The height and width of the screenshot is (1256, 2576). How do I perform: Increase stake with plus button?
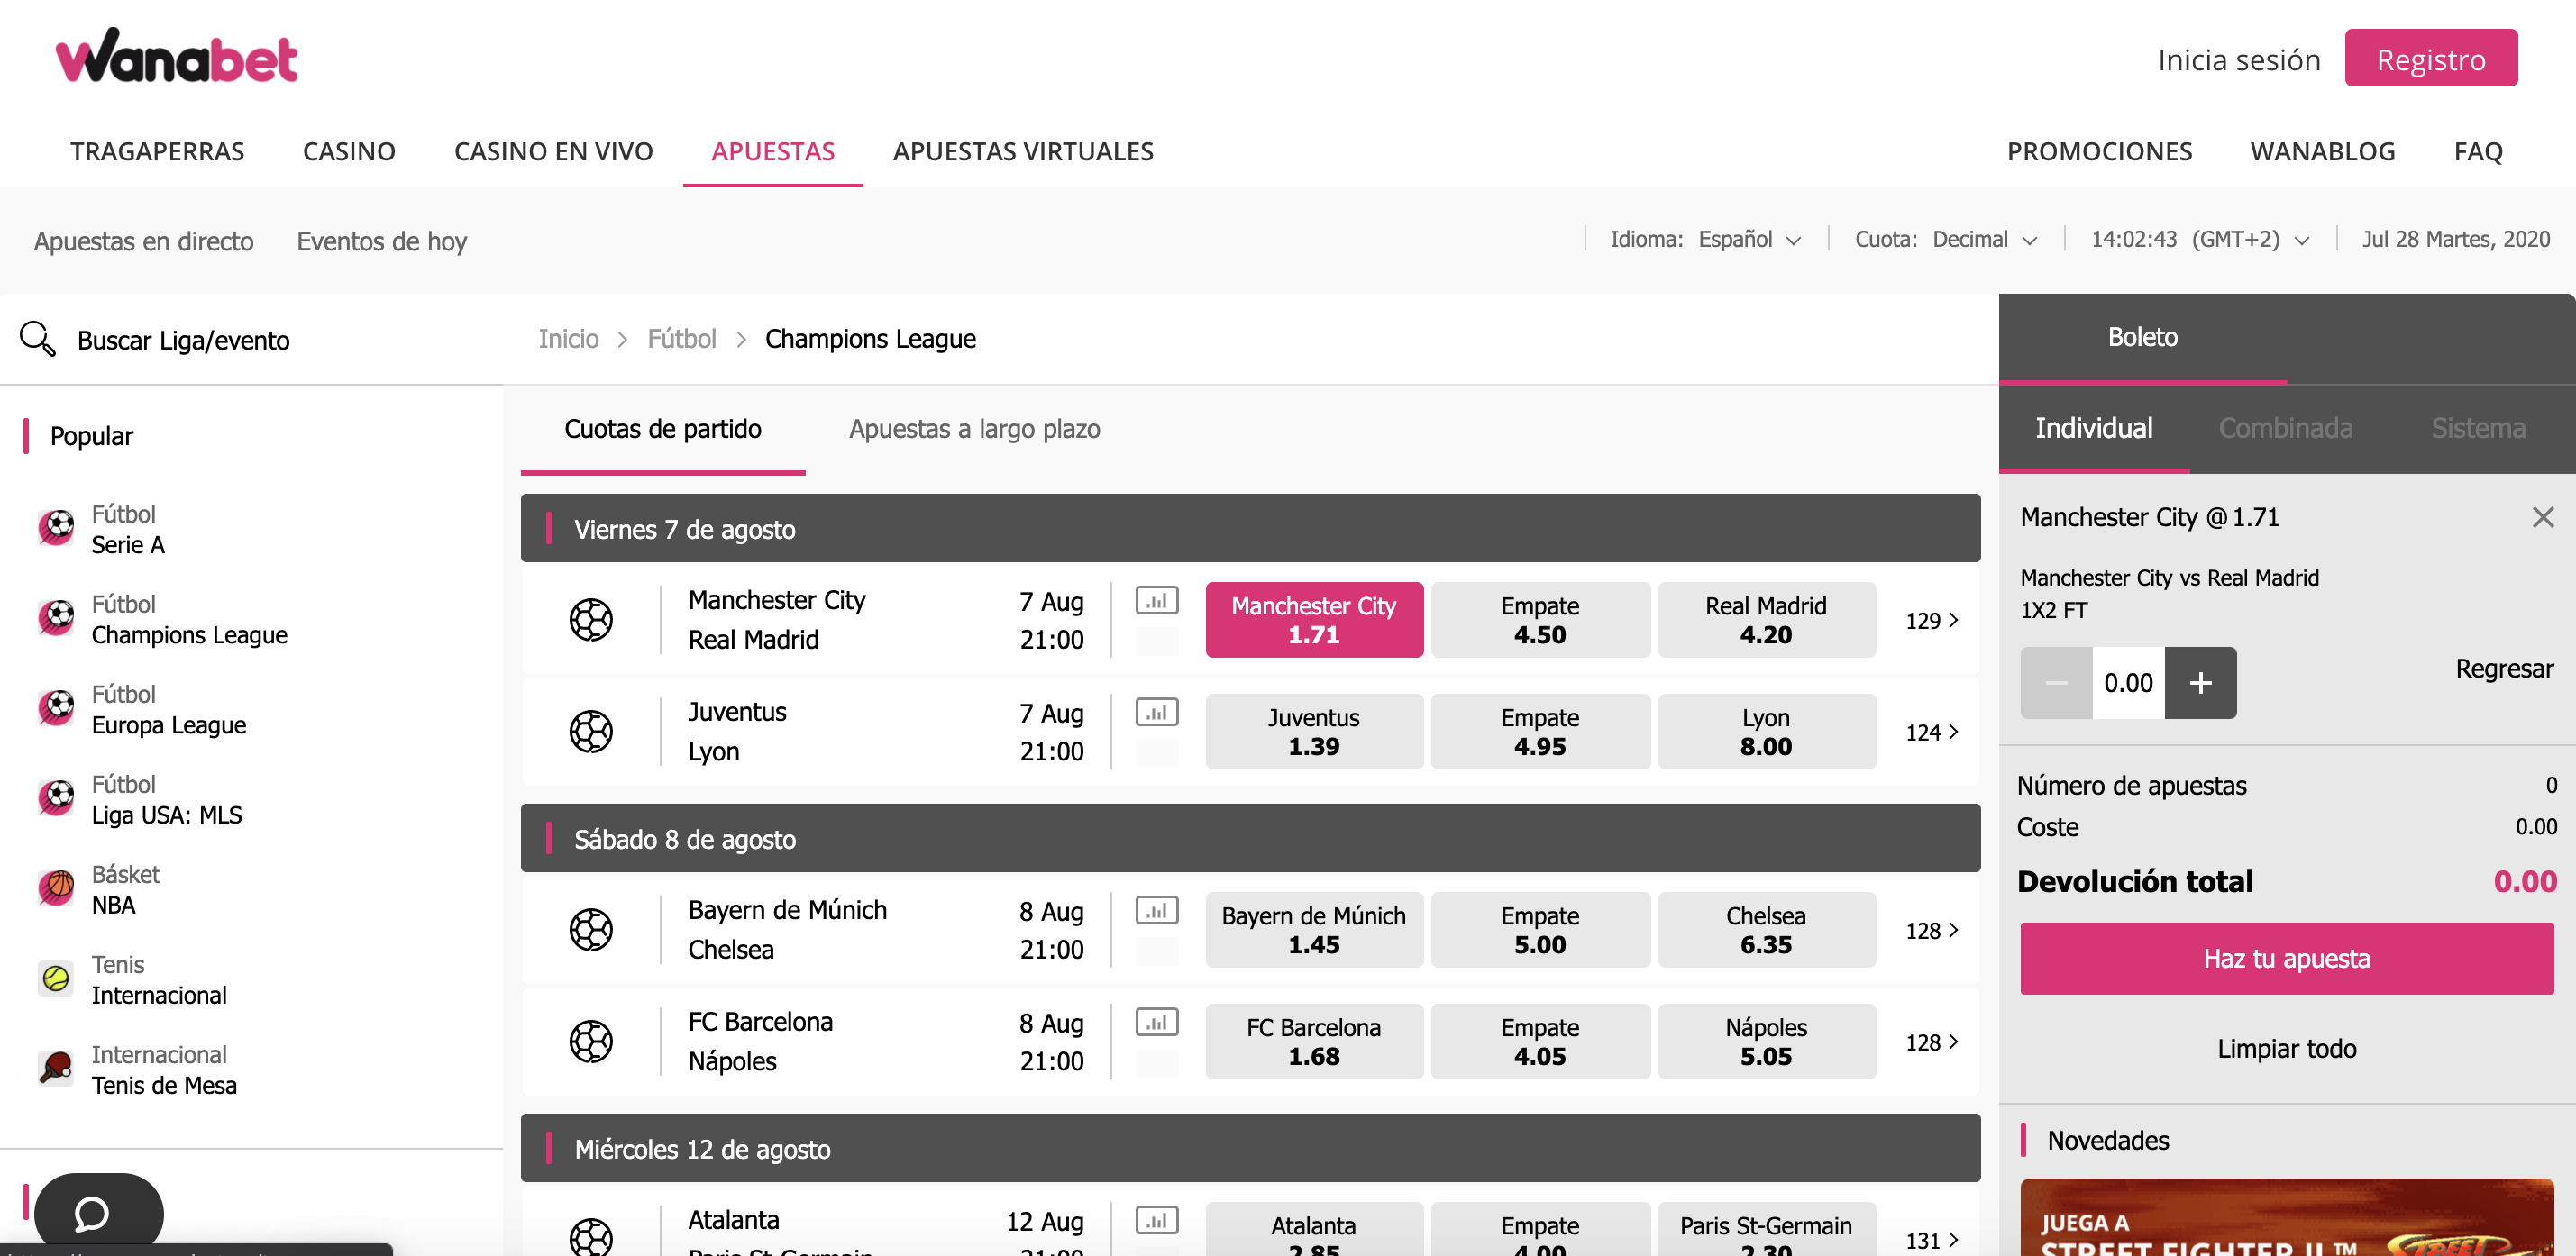(x=2200, y=683)
